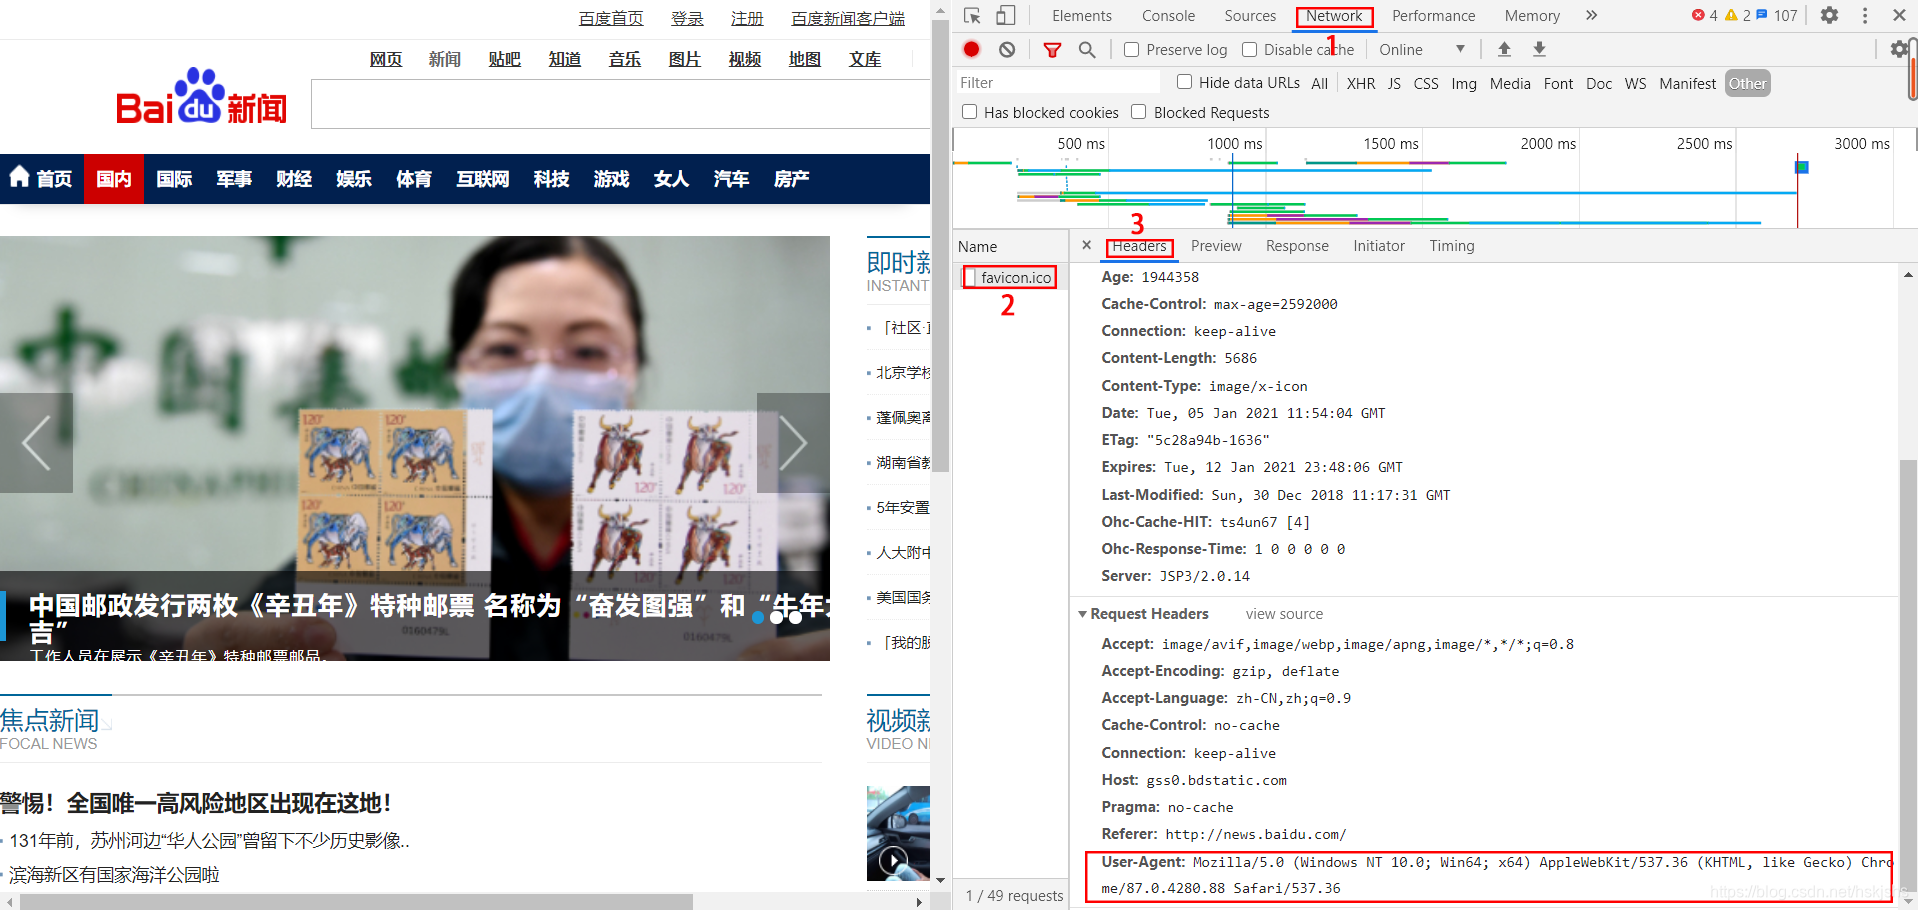Open Network panel settings gear
Viewport: 1918px width, 910px height.
tap(1899, 49)
